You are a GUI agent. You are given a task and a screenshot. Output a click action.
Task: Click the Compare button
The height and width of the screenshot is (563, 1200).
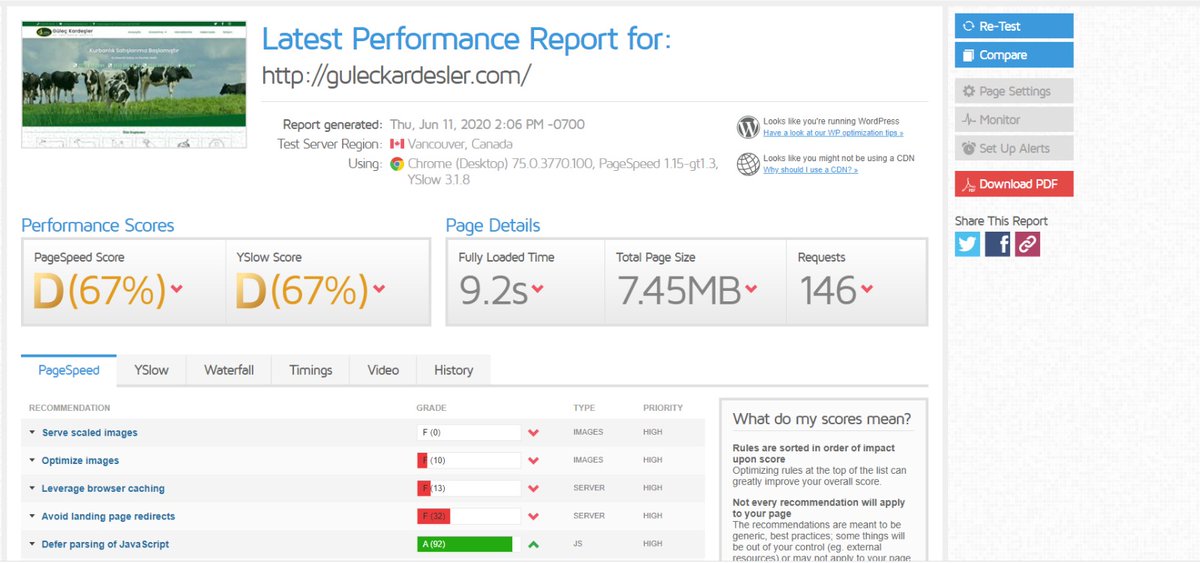[1014, 55]
